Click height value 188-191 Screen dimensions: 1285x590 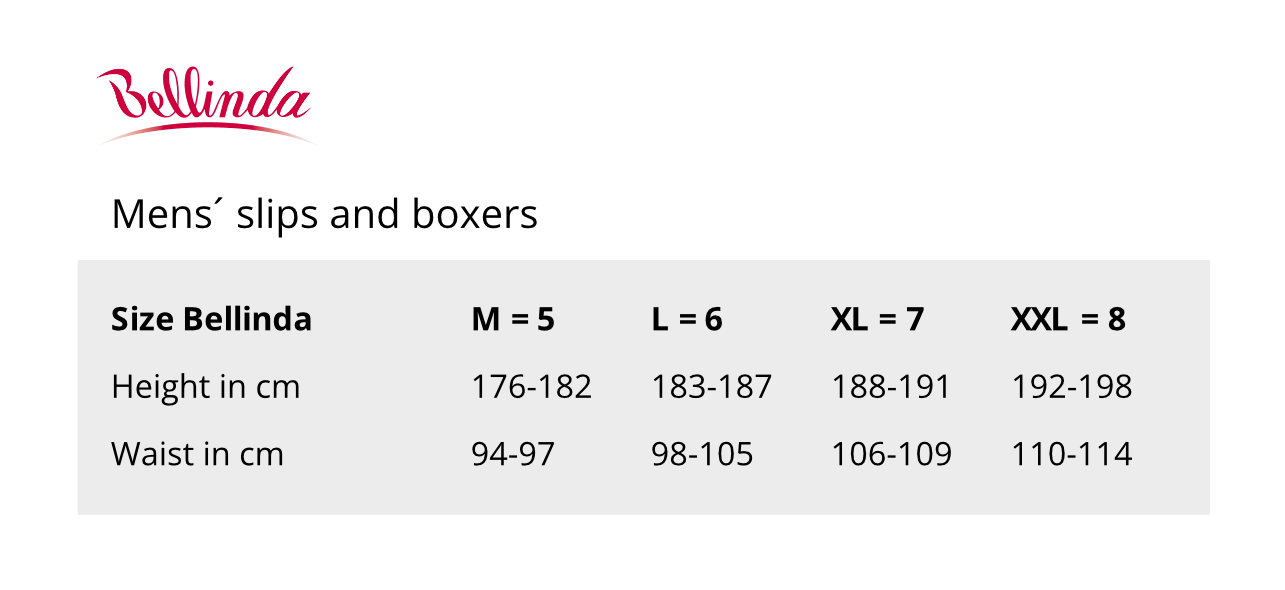tap(890, 386)
